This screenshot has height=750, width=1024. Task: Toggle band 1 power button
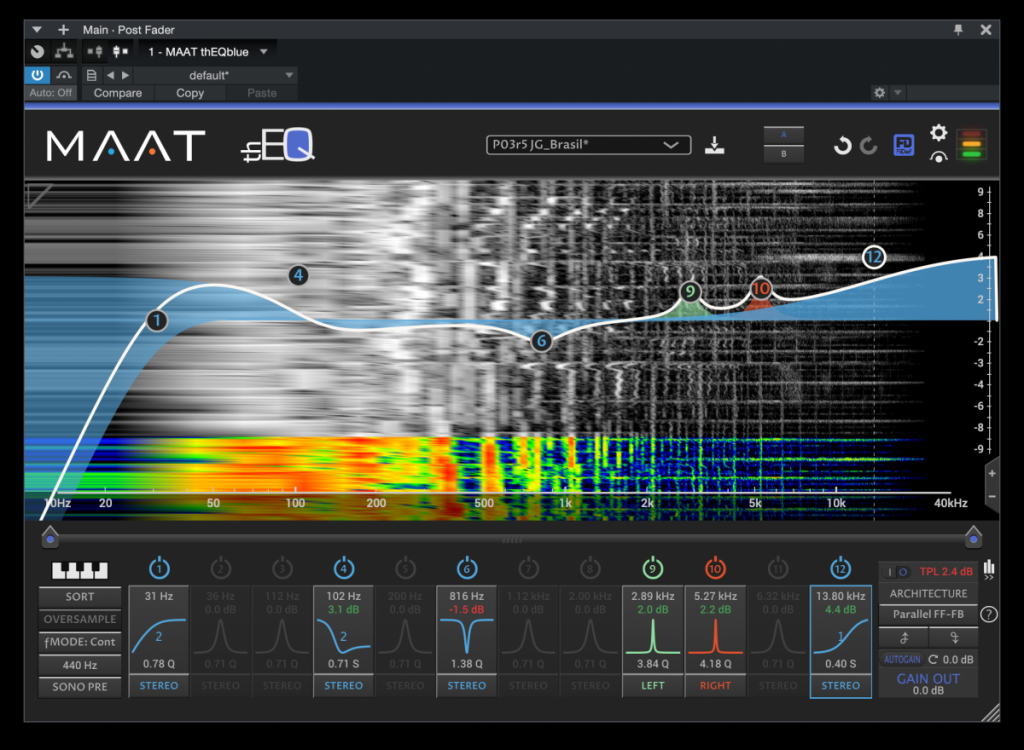[159, 568]
